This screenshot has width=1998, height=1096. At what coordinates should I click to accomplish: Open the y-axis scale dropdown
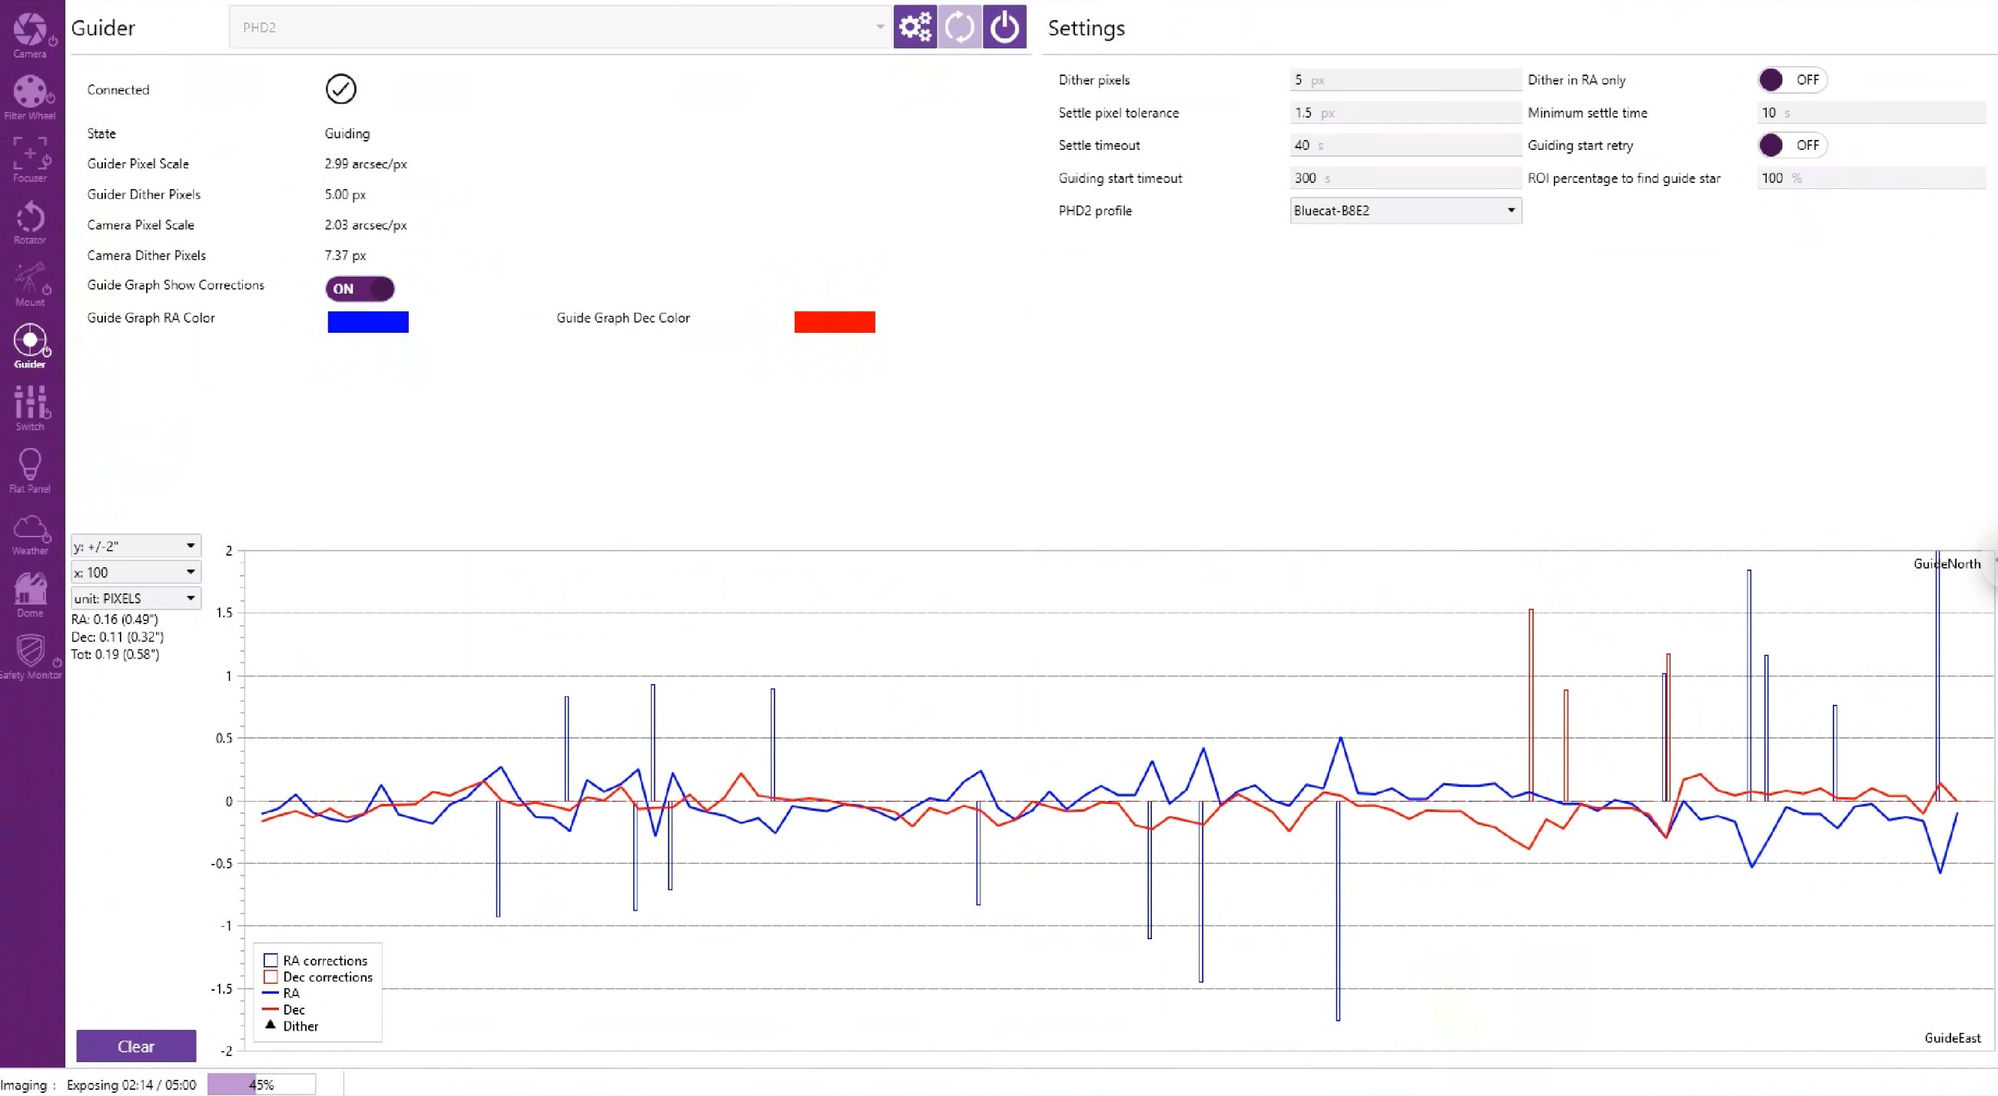[x=135, y=546]
